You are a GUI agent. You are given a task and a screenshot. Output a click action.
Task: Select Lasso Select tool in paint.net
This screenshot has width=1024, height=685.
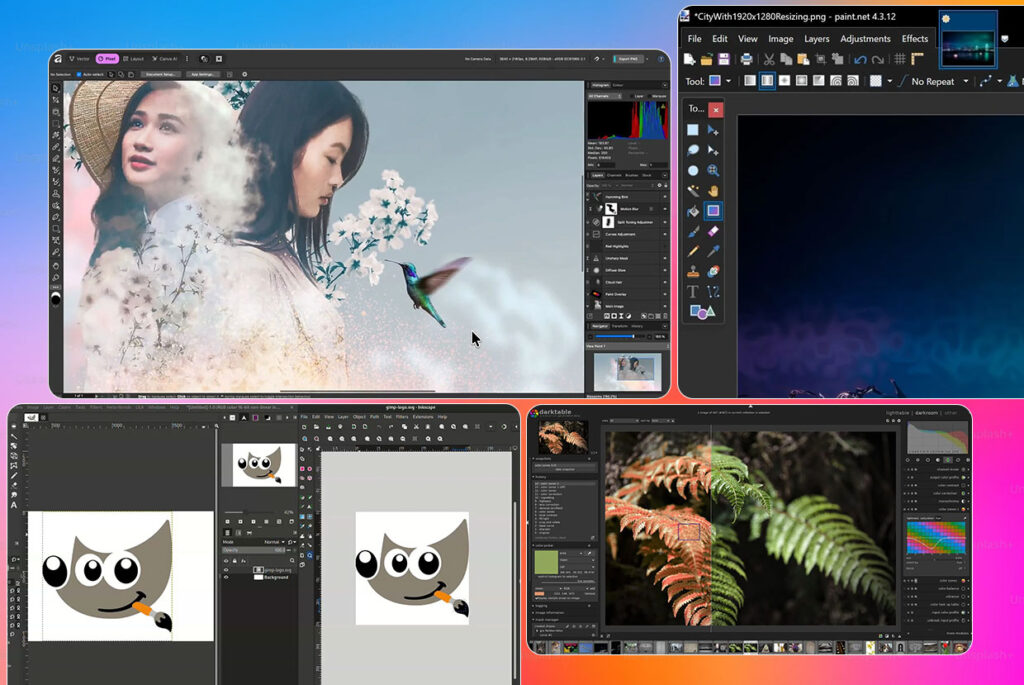693,150
